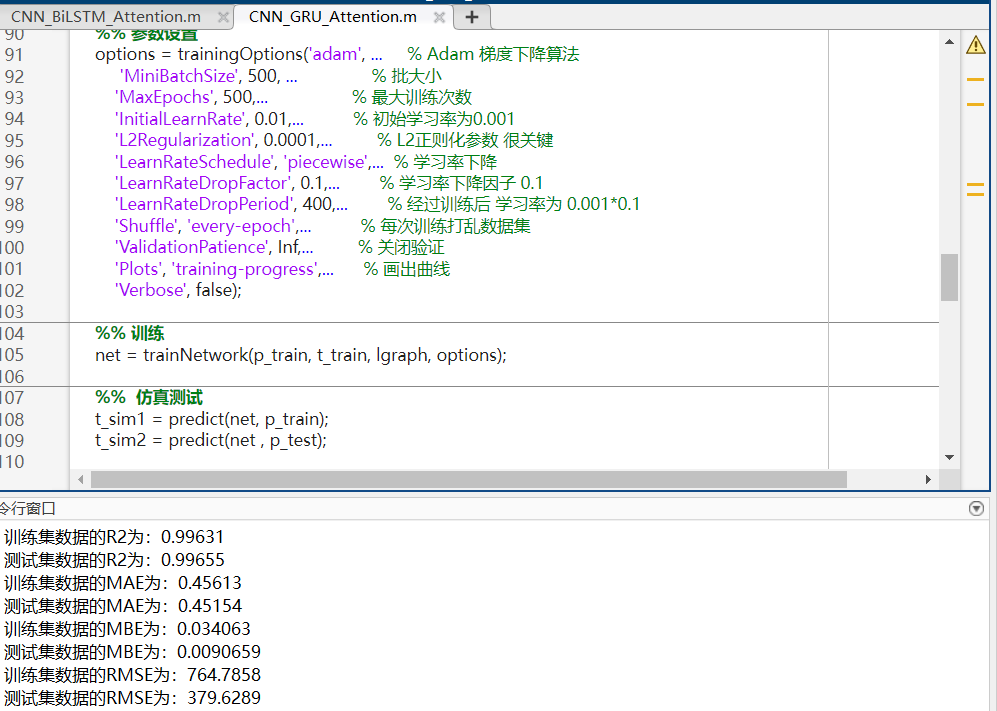Close the CNN_GRU_Attention.m tab
The height and width of the screenshot is (711, 997).
(439, 18)
